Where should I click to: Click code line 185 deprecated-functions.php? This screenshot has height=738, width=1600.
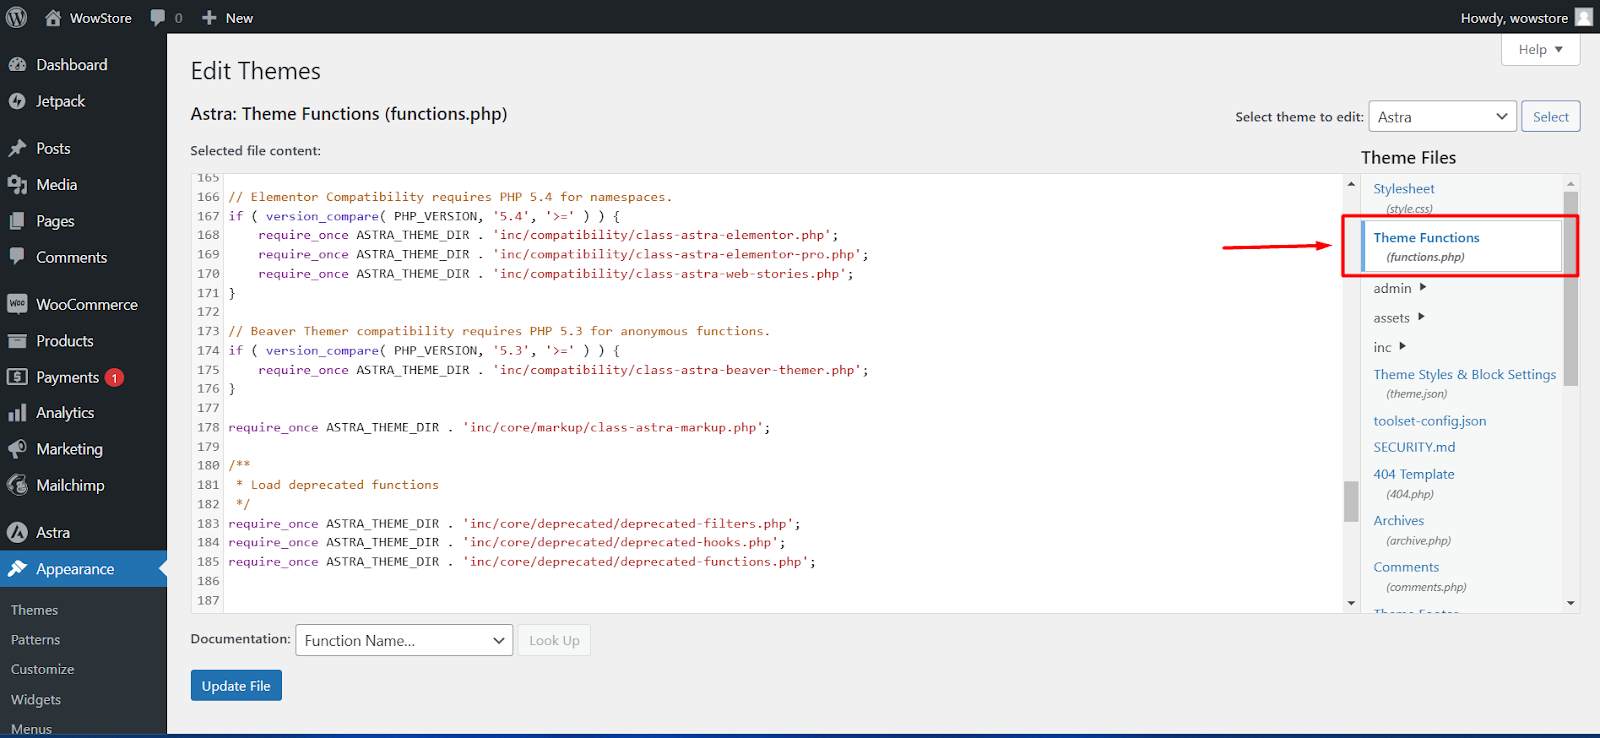click(522, 562)
